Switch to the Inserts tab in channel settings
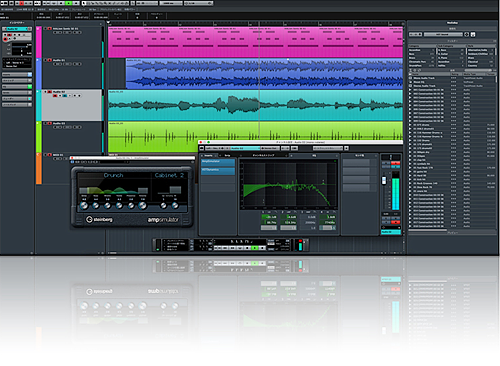 209,156
